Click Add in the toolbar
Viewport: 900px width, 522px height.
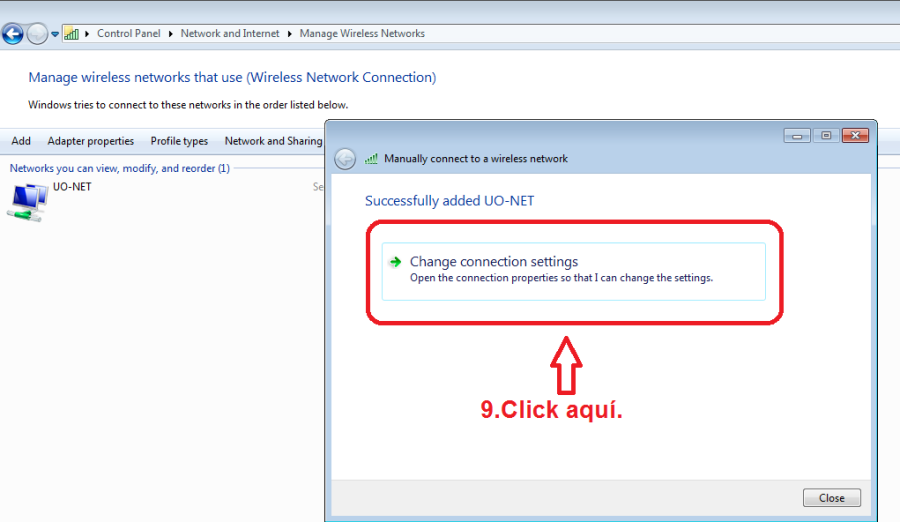click(21, 141)
